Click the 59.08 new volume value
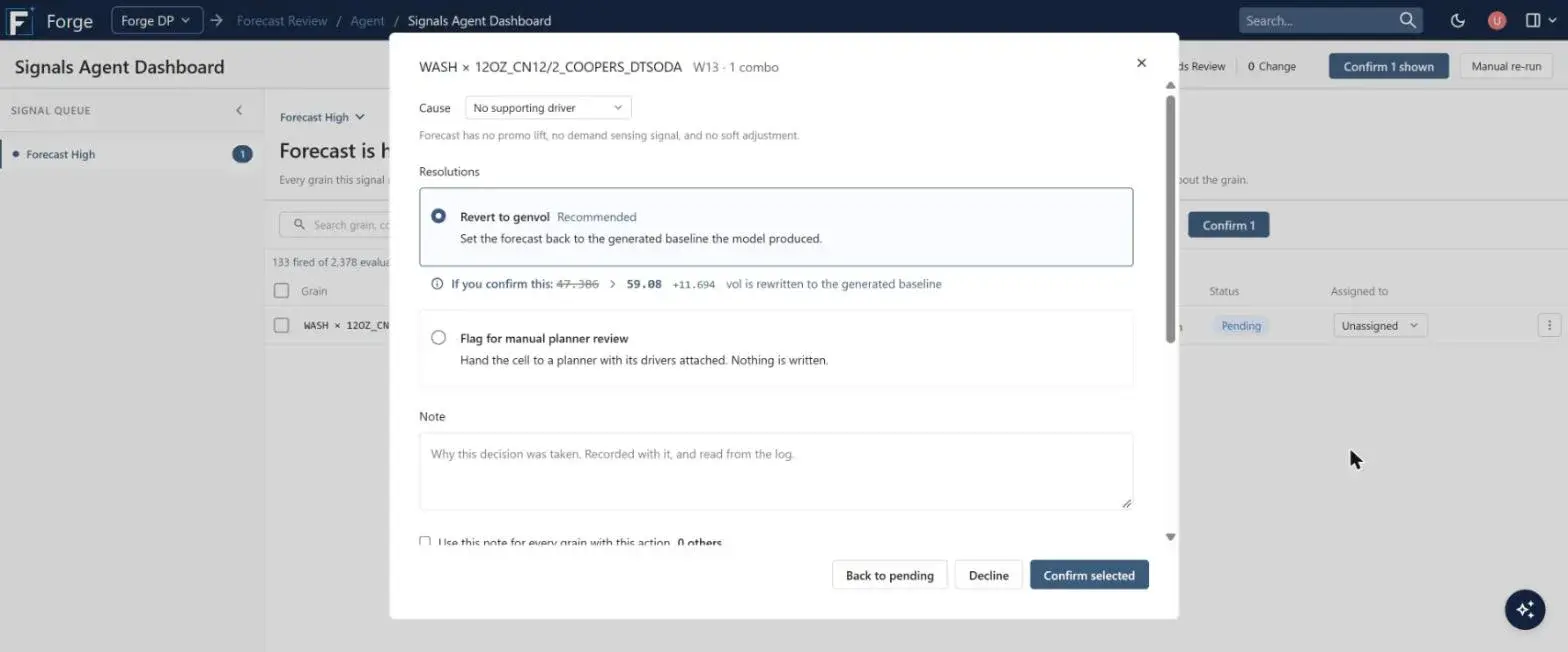The image size is (1568, 652). (644, 284)
